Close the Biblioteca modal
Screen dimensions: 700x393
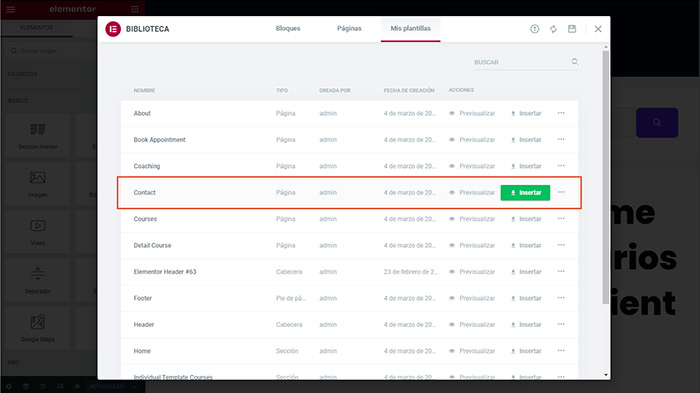tap(598, 29)
